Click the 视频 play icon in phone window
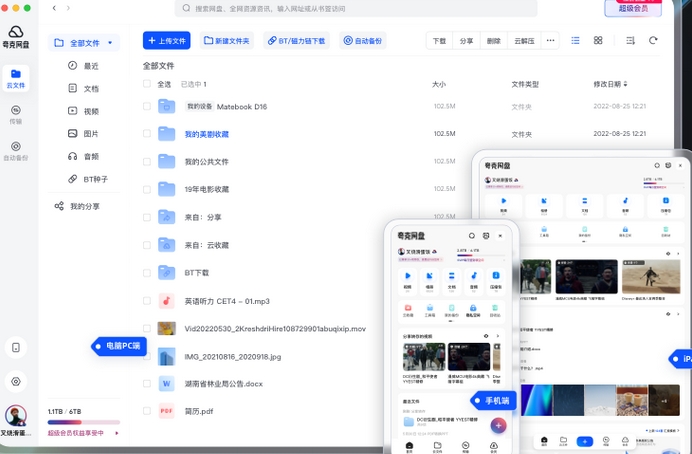The width and height of the screenshot is (692, 454). (408, 276)
